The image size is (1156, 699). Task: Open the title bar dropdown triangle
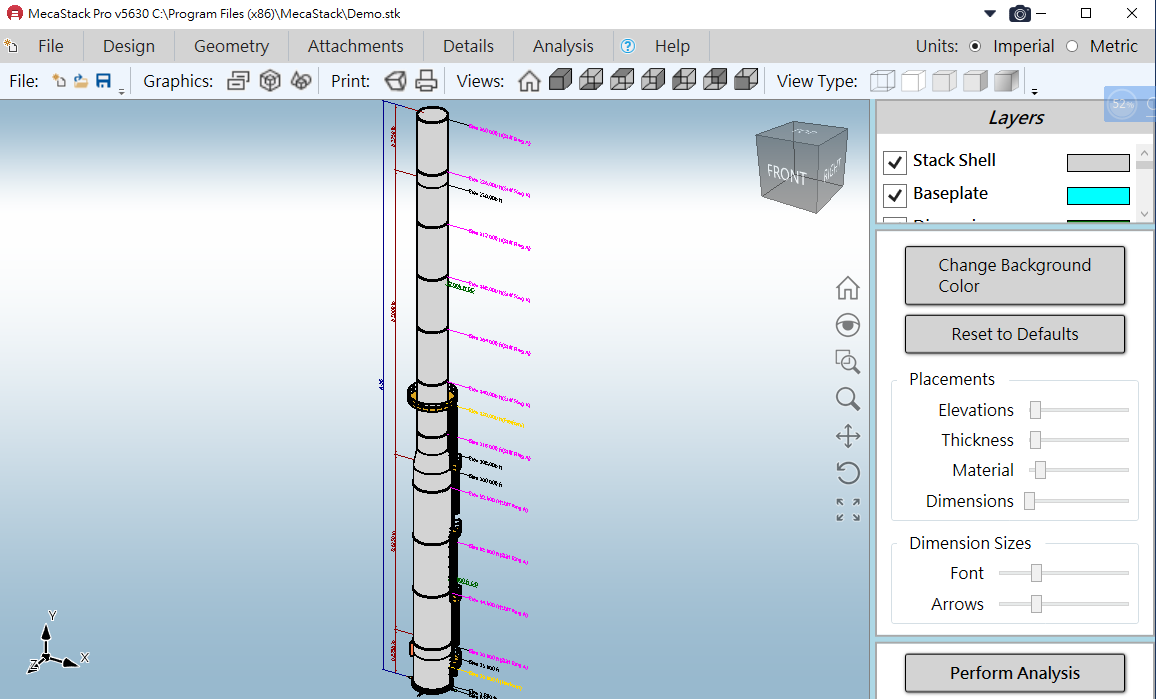[x=990, y=14]
